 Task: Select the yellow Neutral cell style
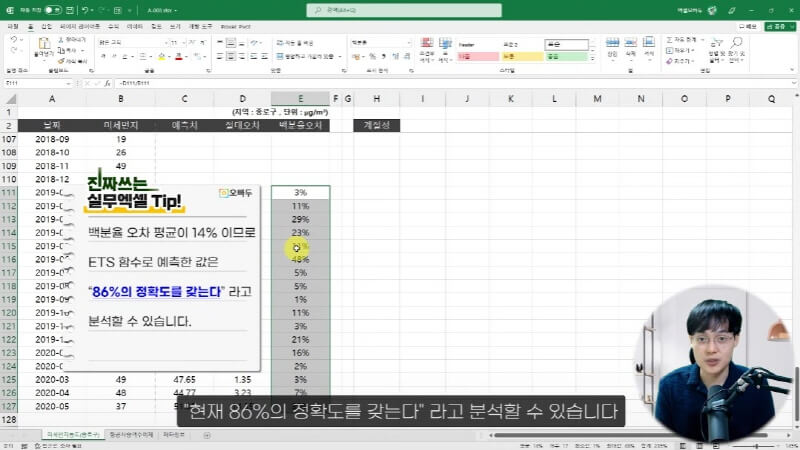point(522,56)
